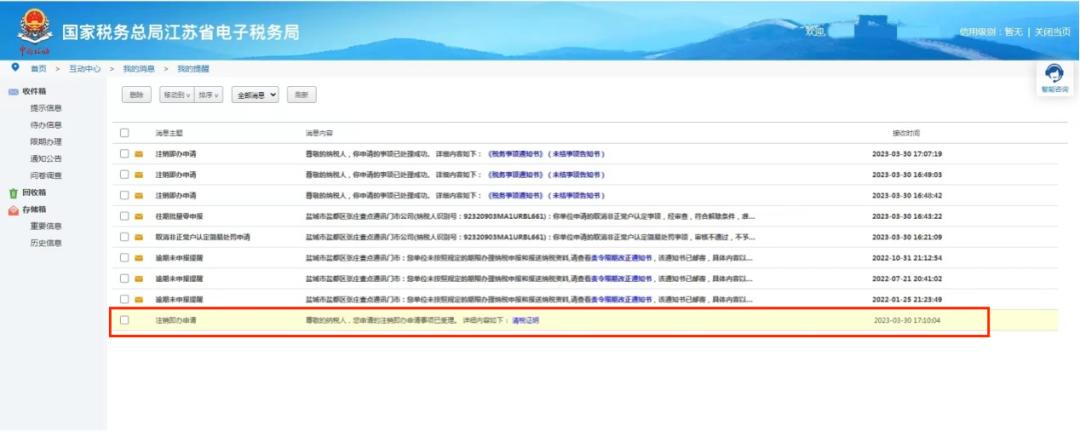
Task: Open 通知公告 in the sidebar
Action: [x=45, y=159]
